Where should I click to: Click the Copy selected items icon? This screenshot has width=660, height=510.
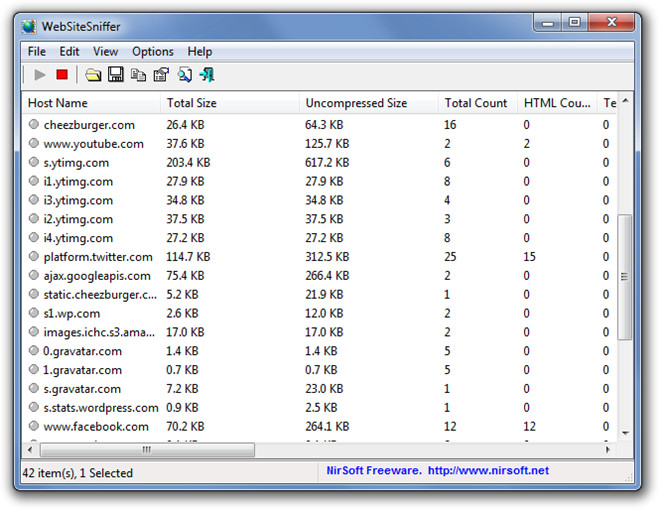[138, 74]
